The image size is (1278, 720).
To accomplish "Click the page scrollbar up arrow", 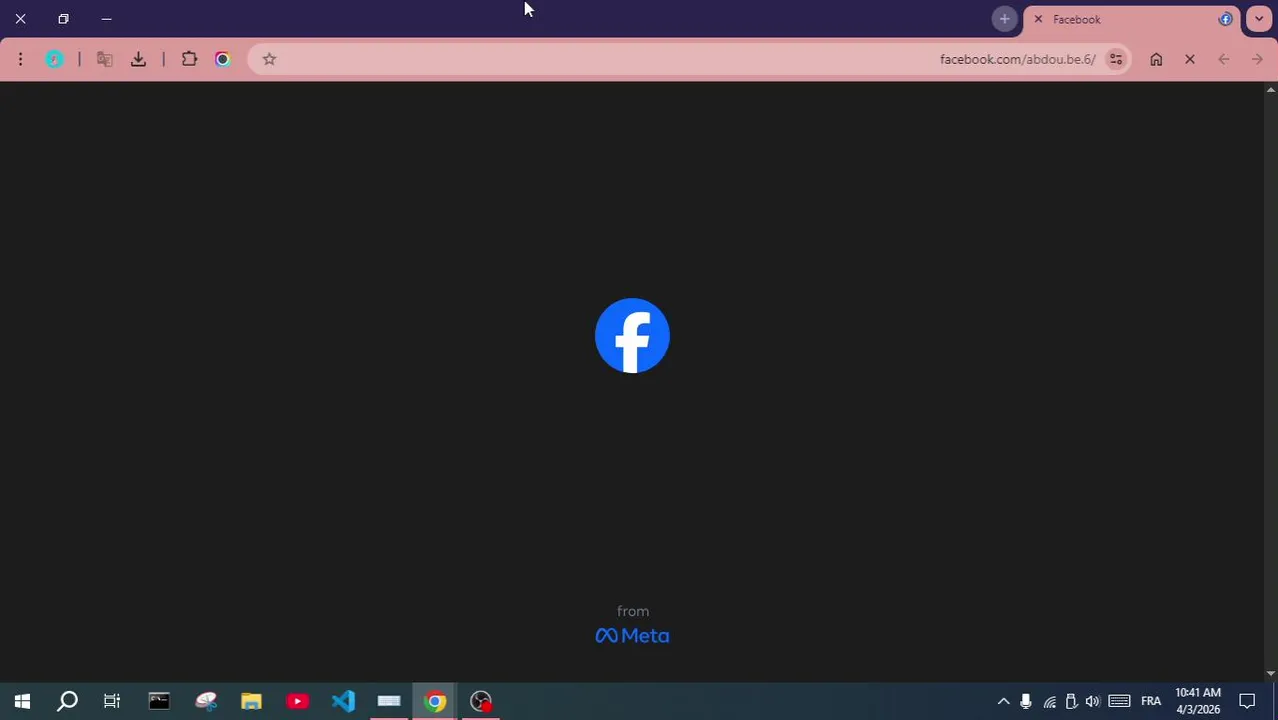I will (x=1270, y=90).
